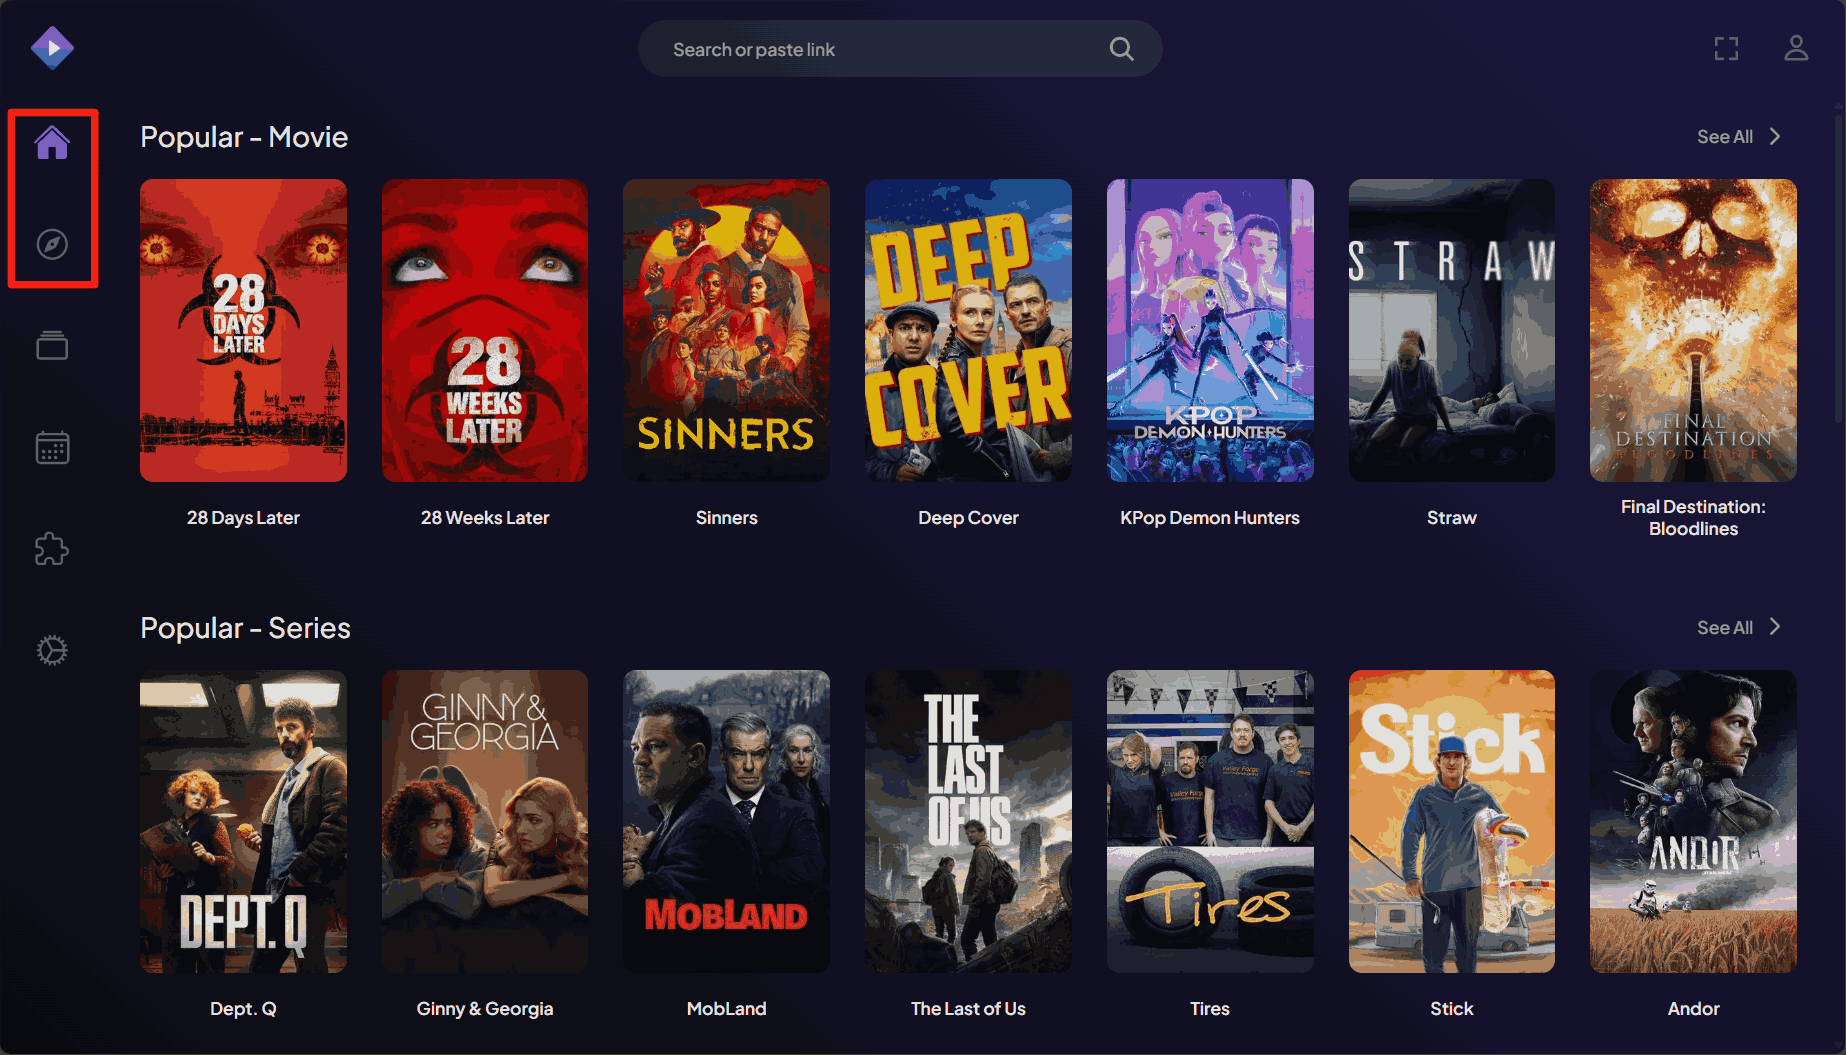Click the Search or paste link field
The image size is (1846, 1055).
[900, 49]
